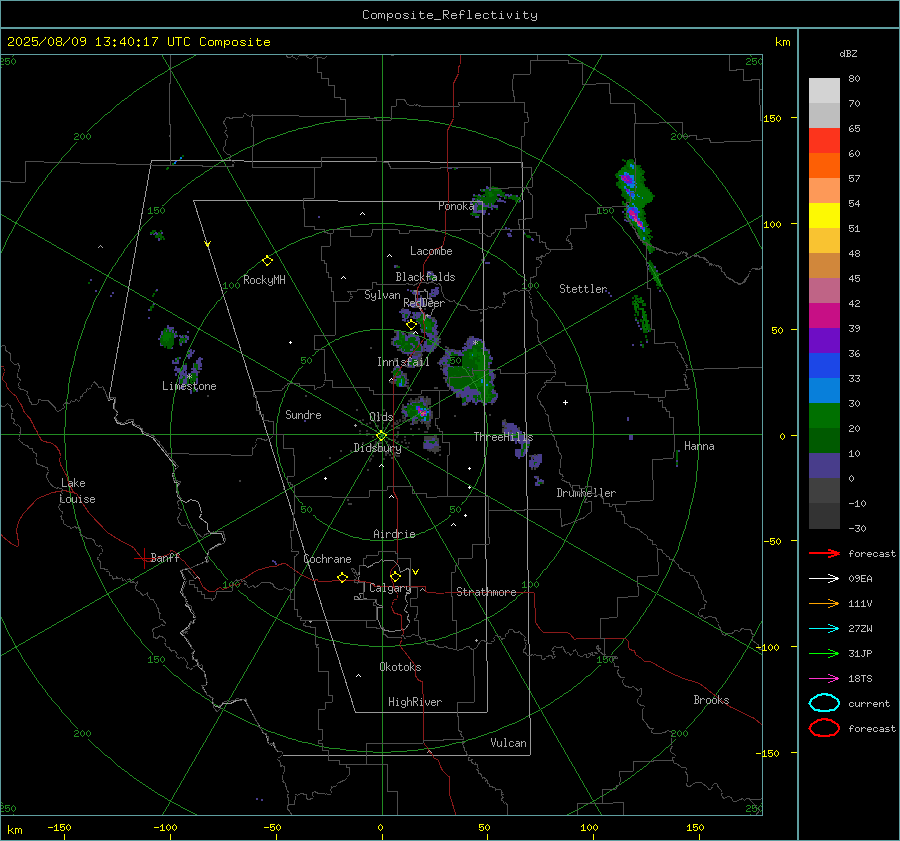Click the cyan current ellipse in legend
Image resolution: width=900 pixels, height=841 pixels.
click(x=824, y=703)
